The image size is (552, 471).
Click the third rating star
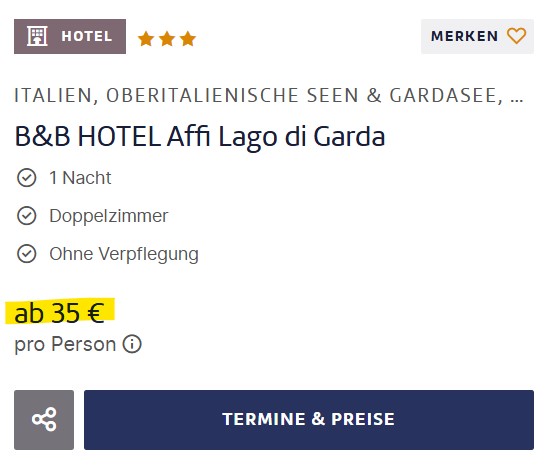(188, 39)
